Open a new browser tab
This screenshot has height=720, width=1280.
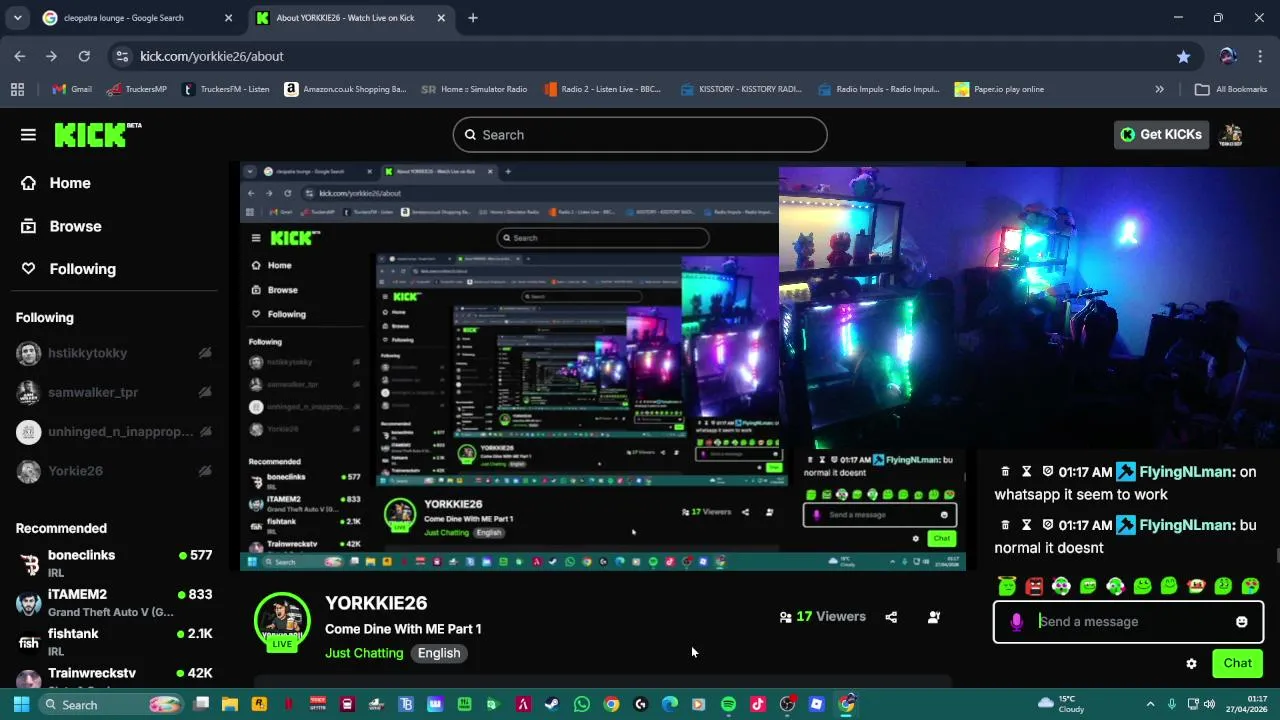click(473, 18)
